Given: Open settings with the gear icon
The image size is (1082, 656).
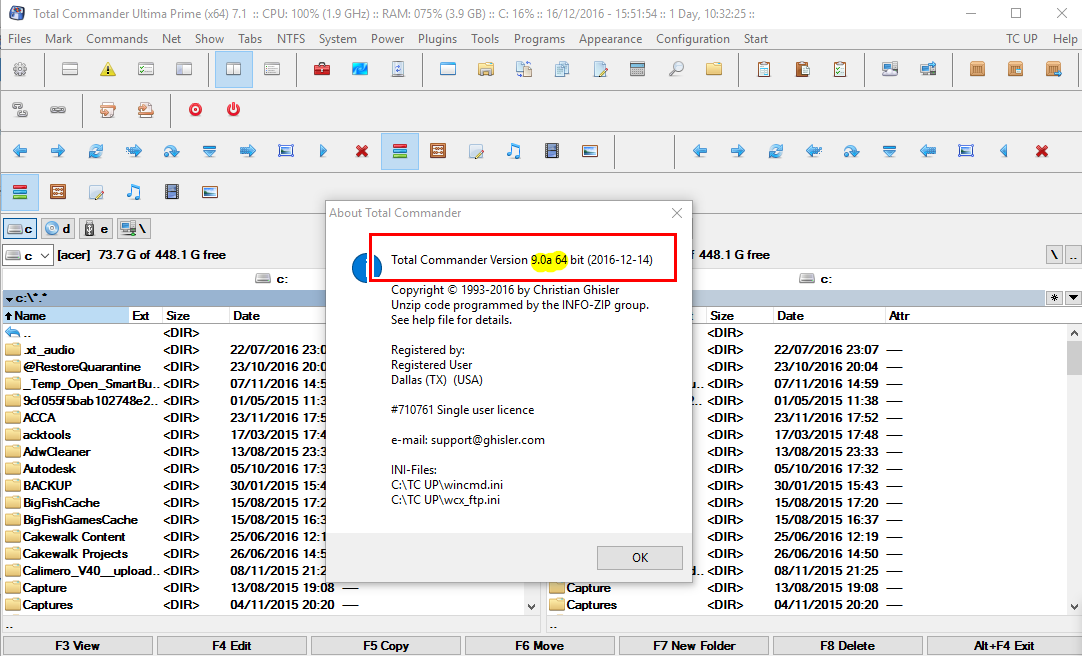Looking at the screenshot, I should 20,70.
